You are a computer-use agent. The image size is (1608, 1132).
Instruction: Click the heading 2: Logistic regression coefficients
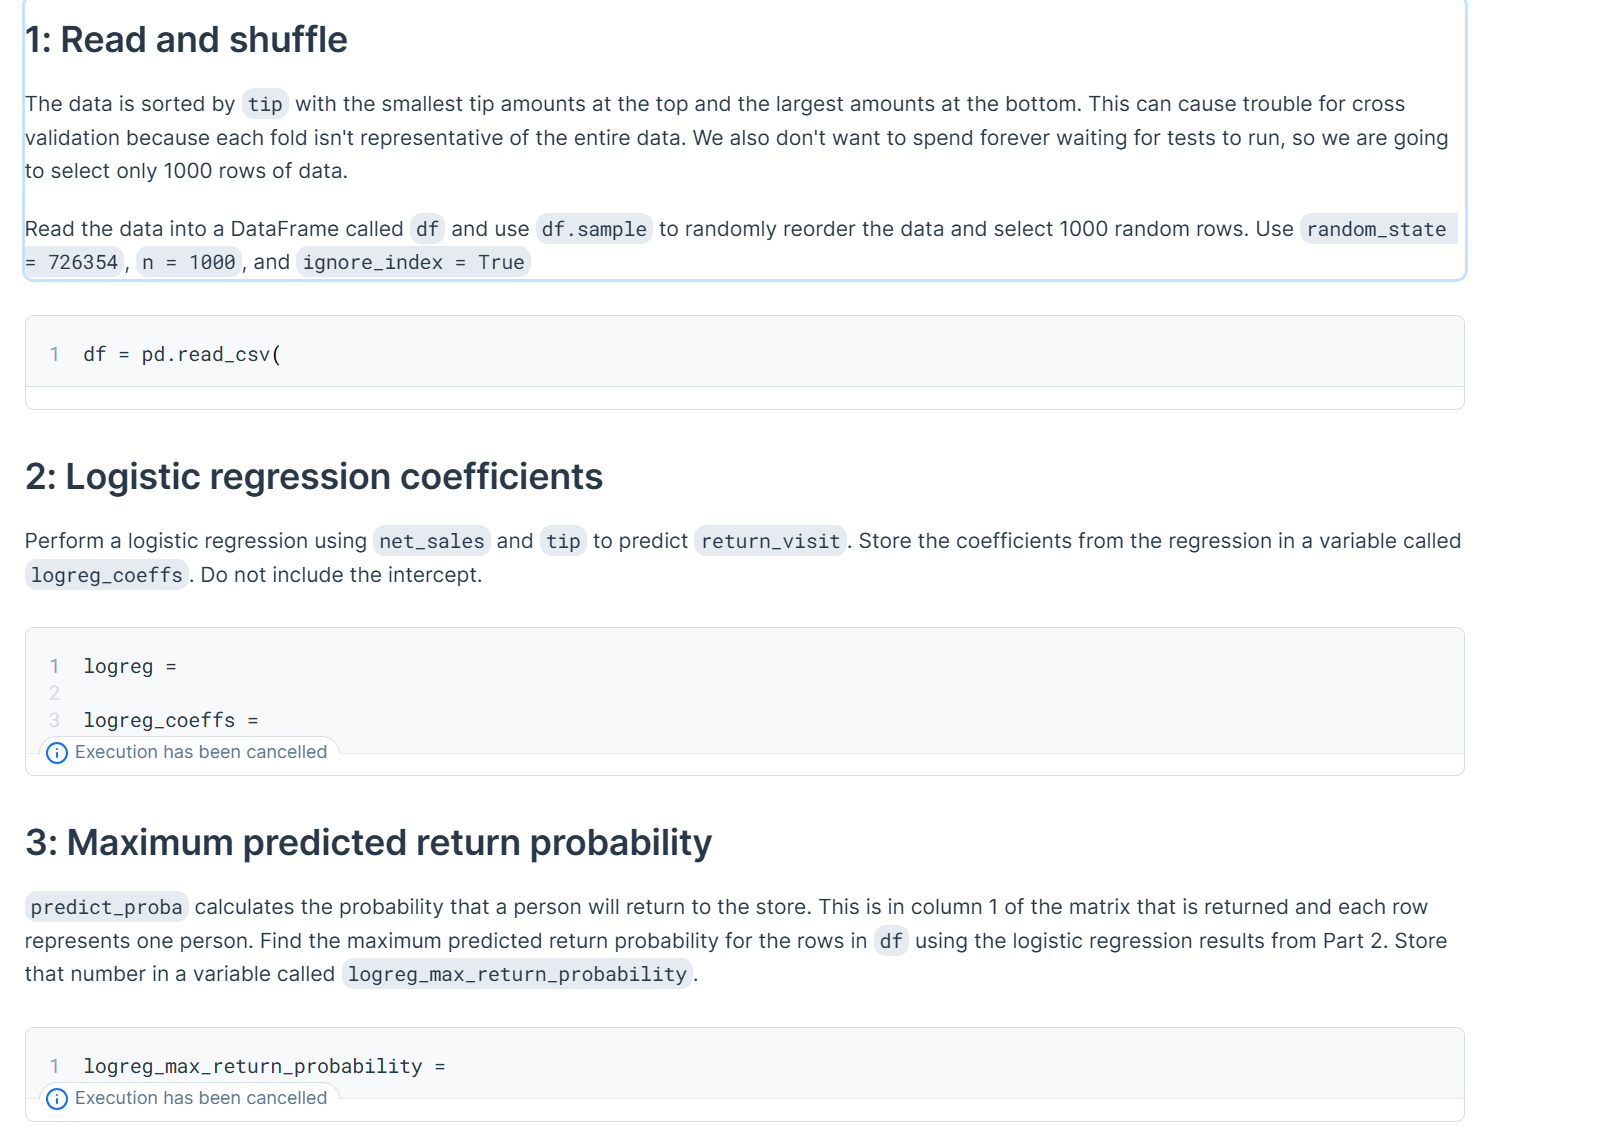point(313,477)
